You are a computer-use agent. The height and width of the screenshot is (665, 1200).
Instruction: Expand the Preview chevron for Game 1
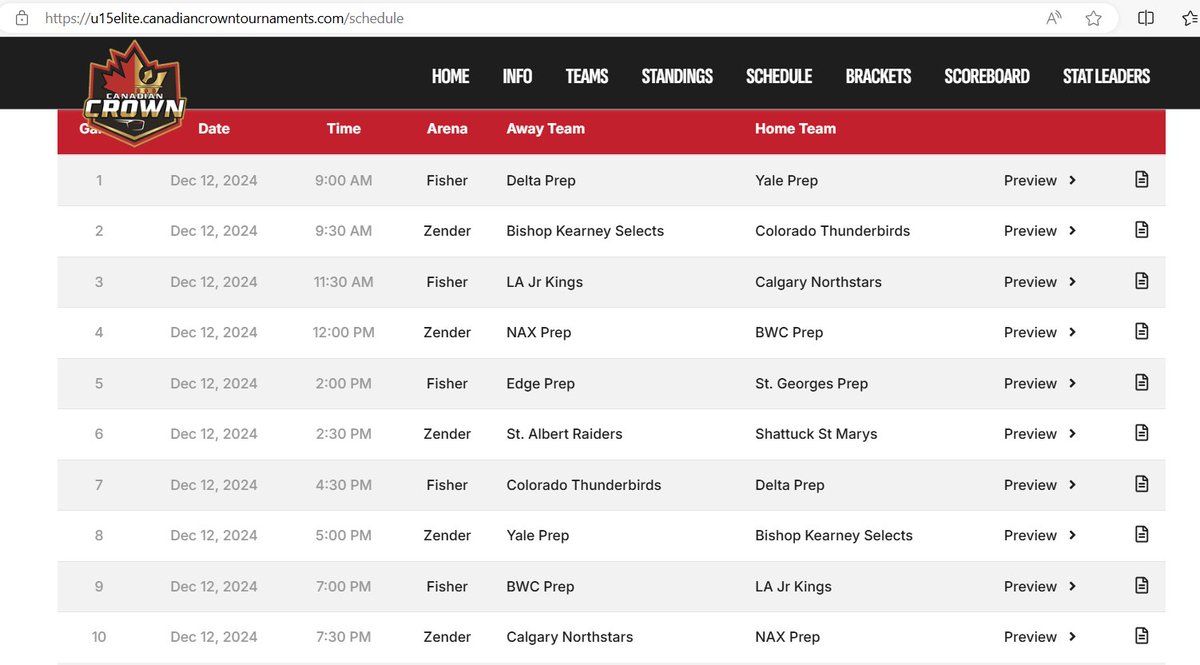tap(1073, 180)
